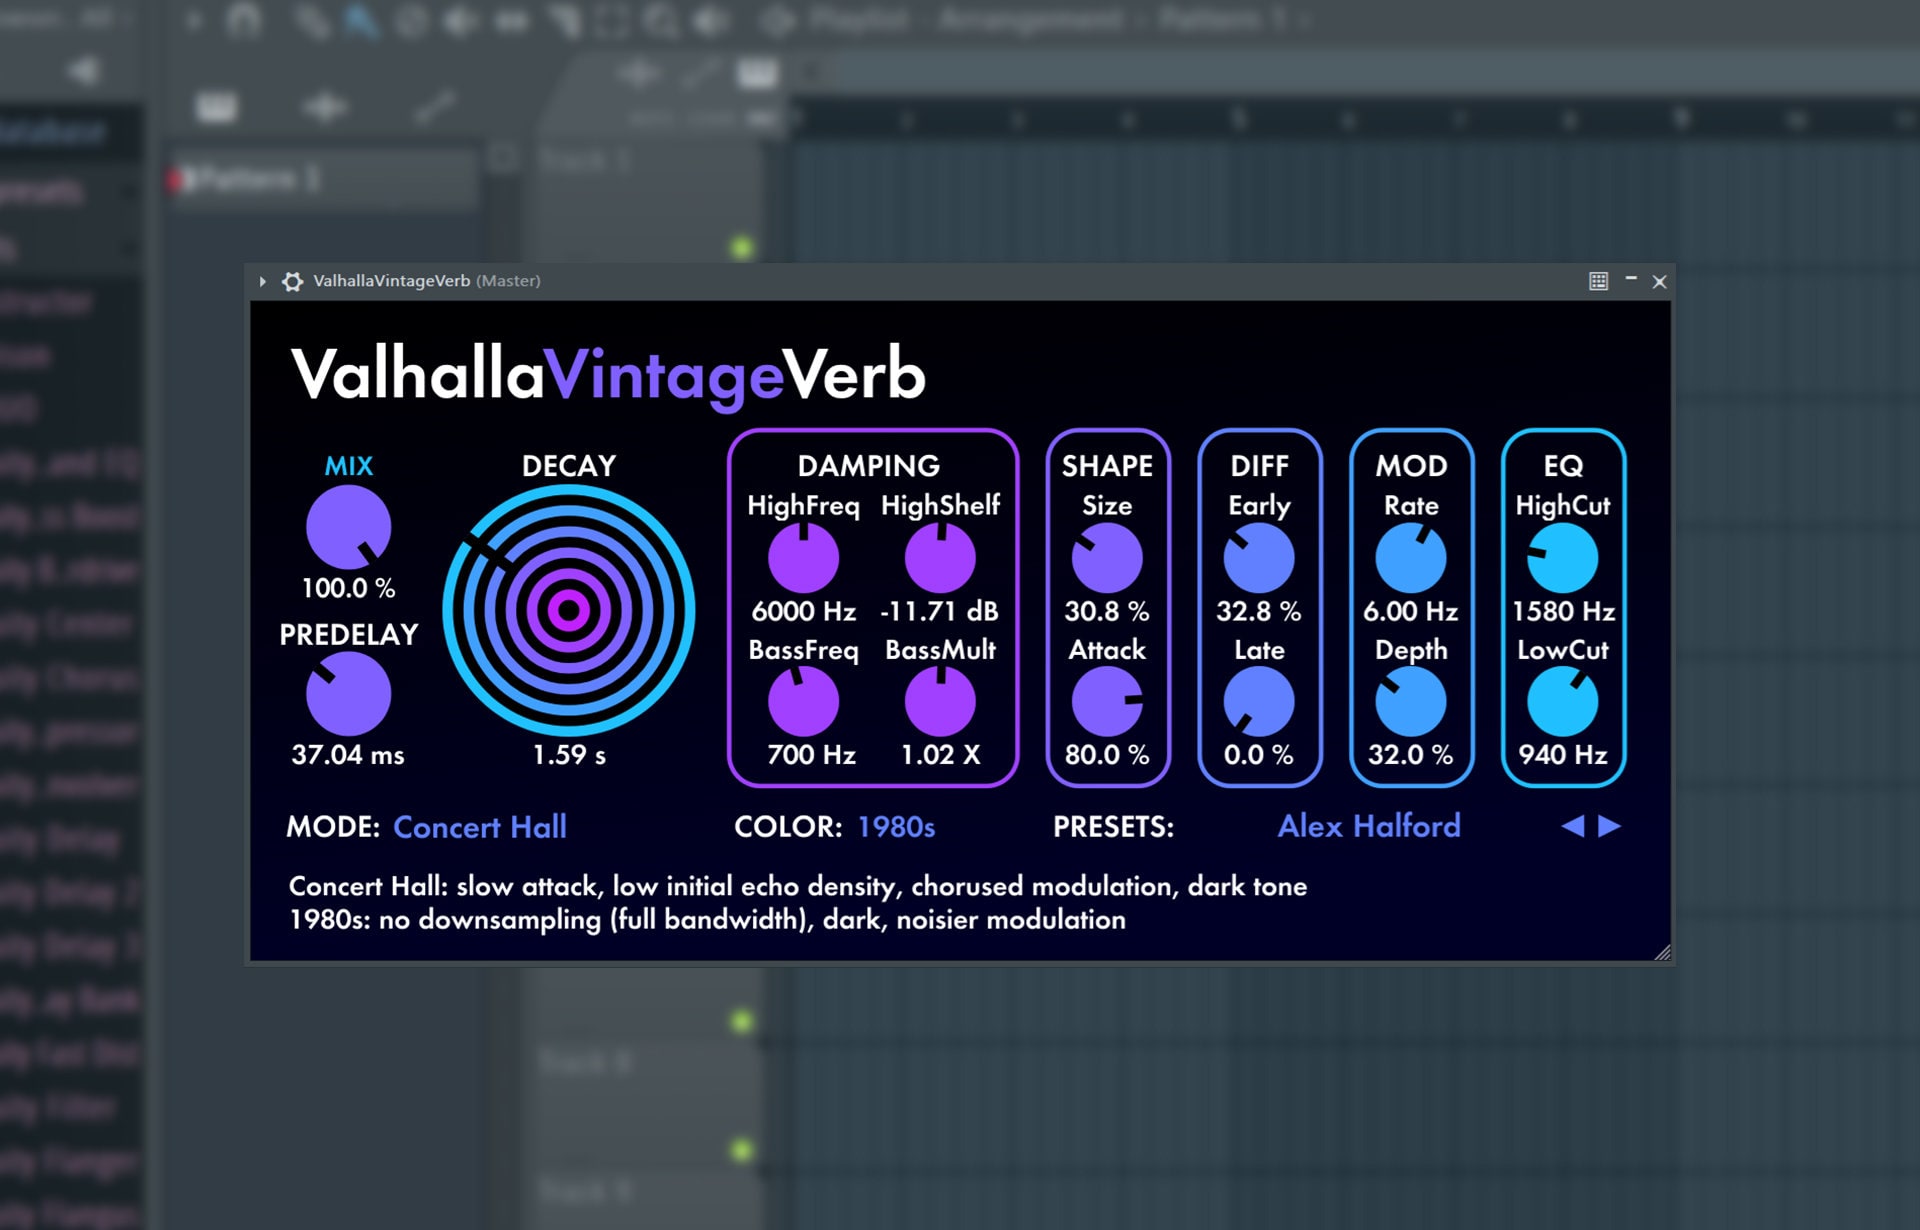Viewport: 1920px width, 1230px height.
Task: Minimize the ValhallaVintageVerb plugin window
Action: pos(1631,279)
